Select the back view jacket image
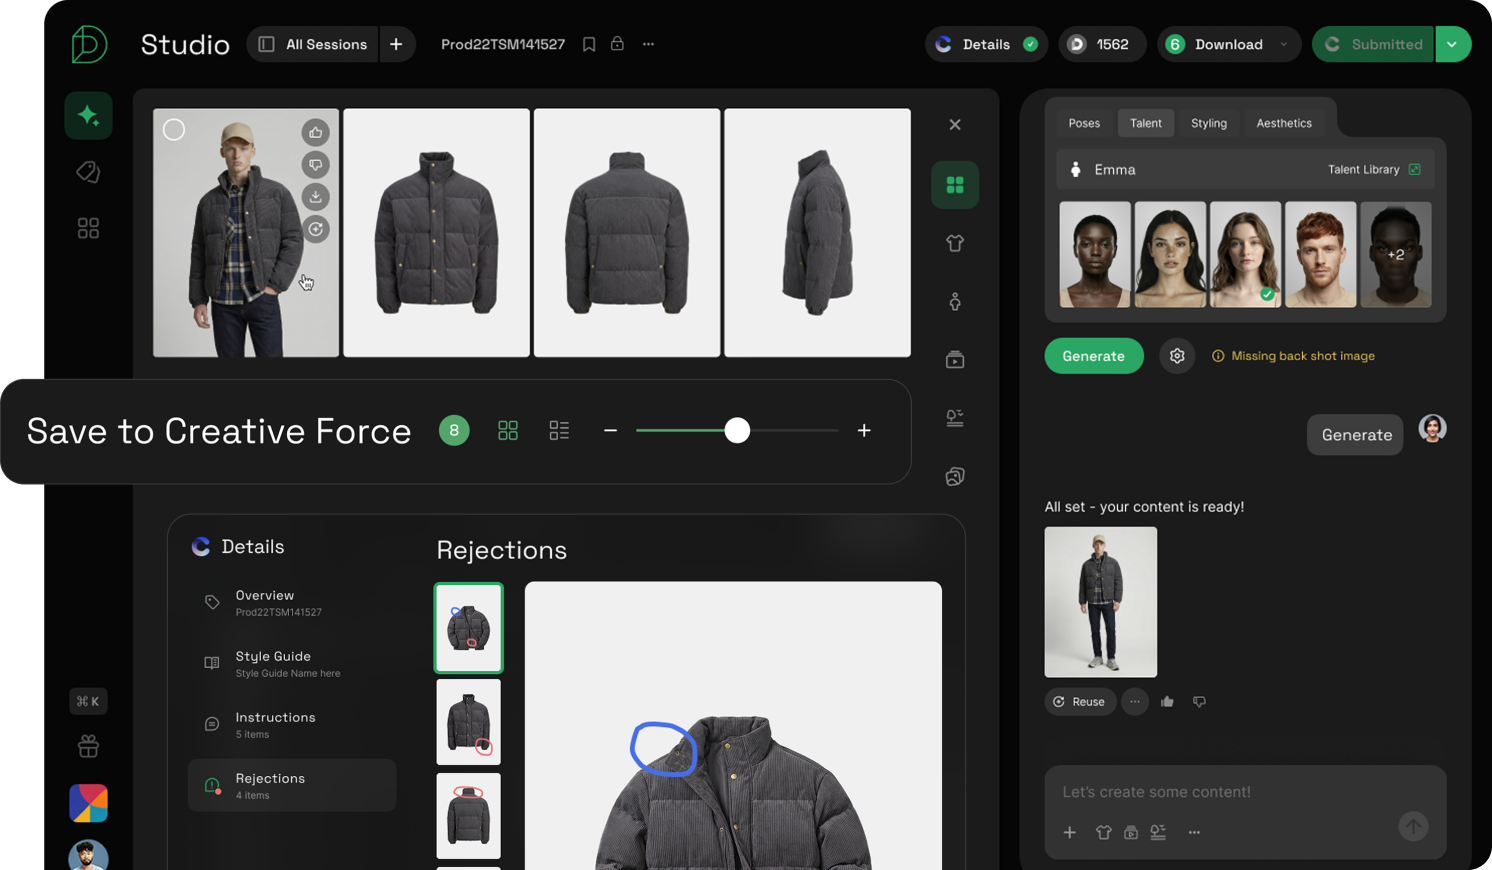This screenshot has height=870, width=1492. 627,233
